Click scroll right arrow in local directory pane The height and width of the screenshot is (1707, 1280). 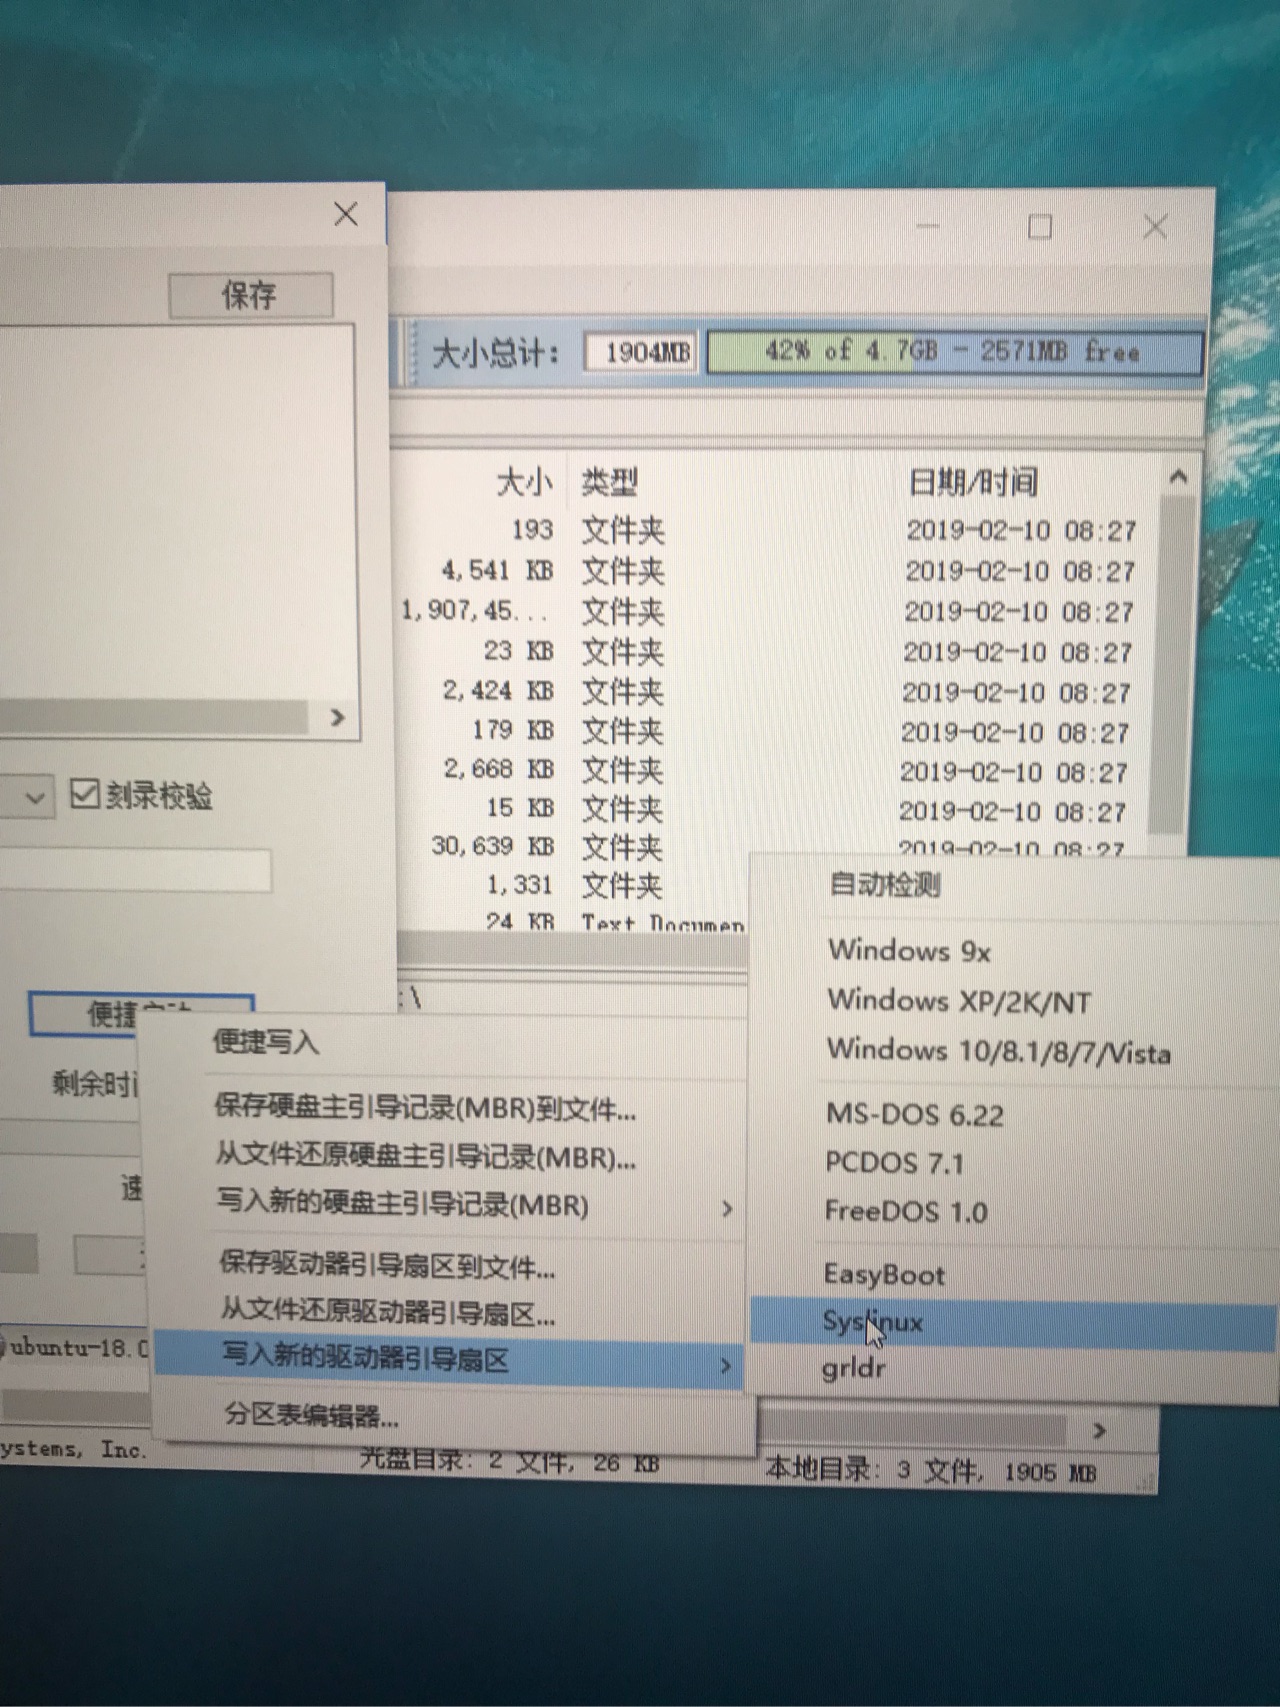[x=1100, y=1431]
